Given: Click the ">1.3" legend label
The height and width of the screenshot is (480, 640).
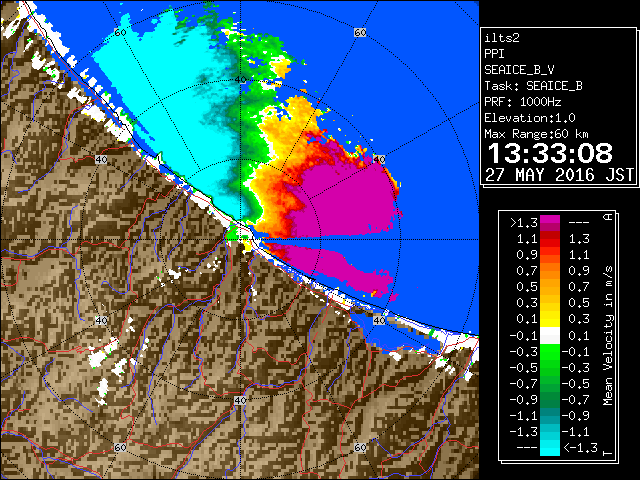Looking at the screenshot, I should click(523, 223).
